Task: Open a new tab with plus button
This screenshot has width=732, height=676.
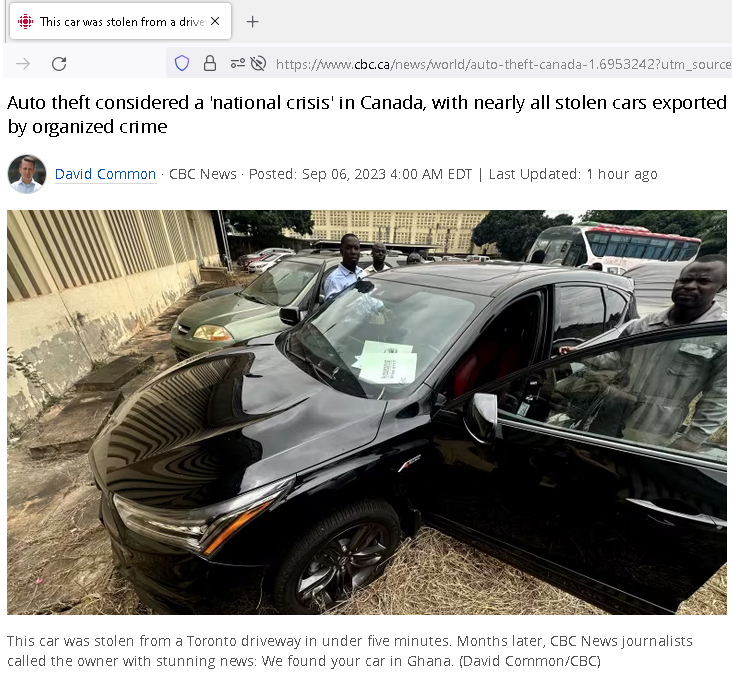Action: point(253,21)
